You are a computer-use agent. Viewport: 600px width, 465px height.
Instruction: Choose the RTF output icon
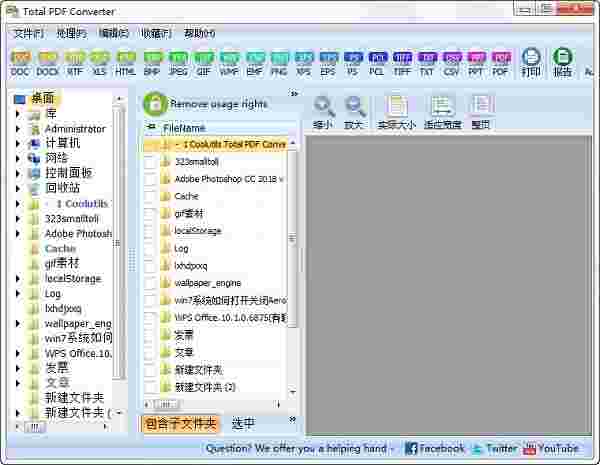coord(75,63)
